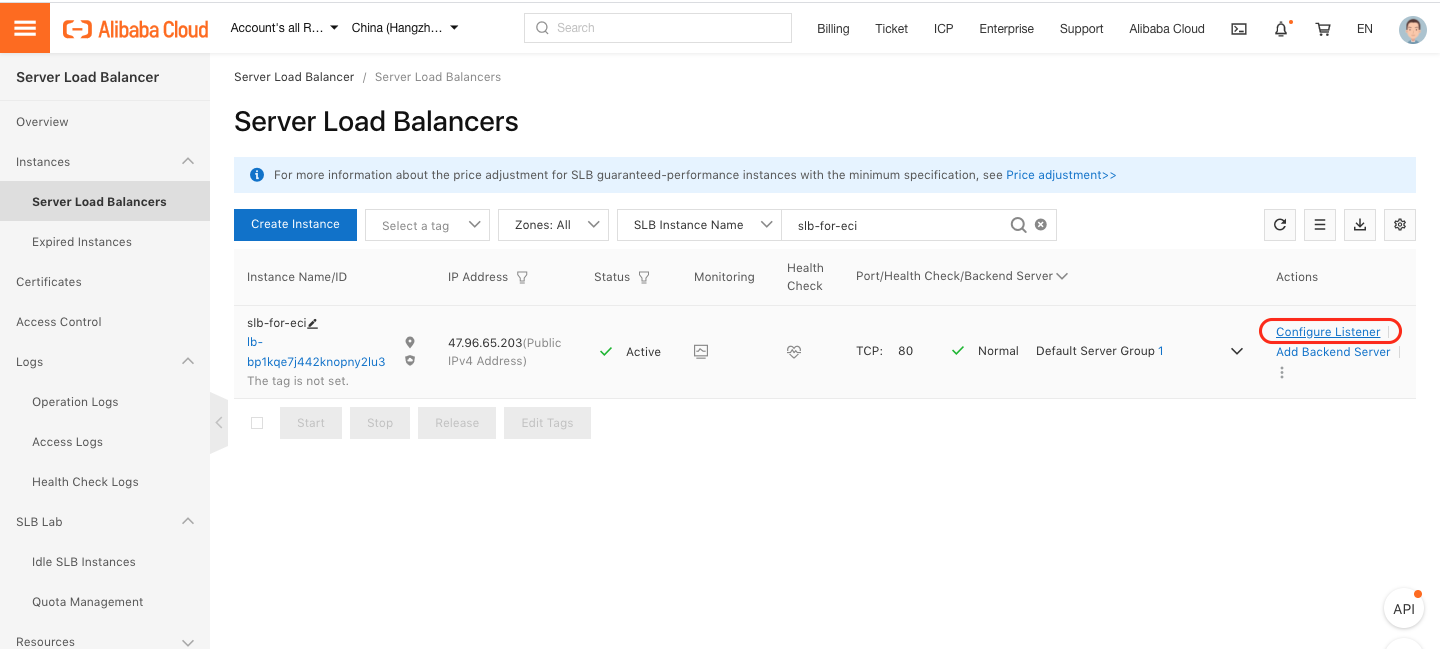The width and height of the screenshot is (1440, 649).
Task: Filter by IP Address funnel icon
Action: [522, 277]
